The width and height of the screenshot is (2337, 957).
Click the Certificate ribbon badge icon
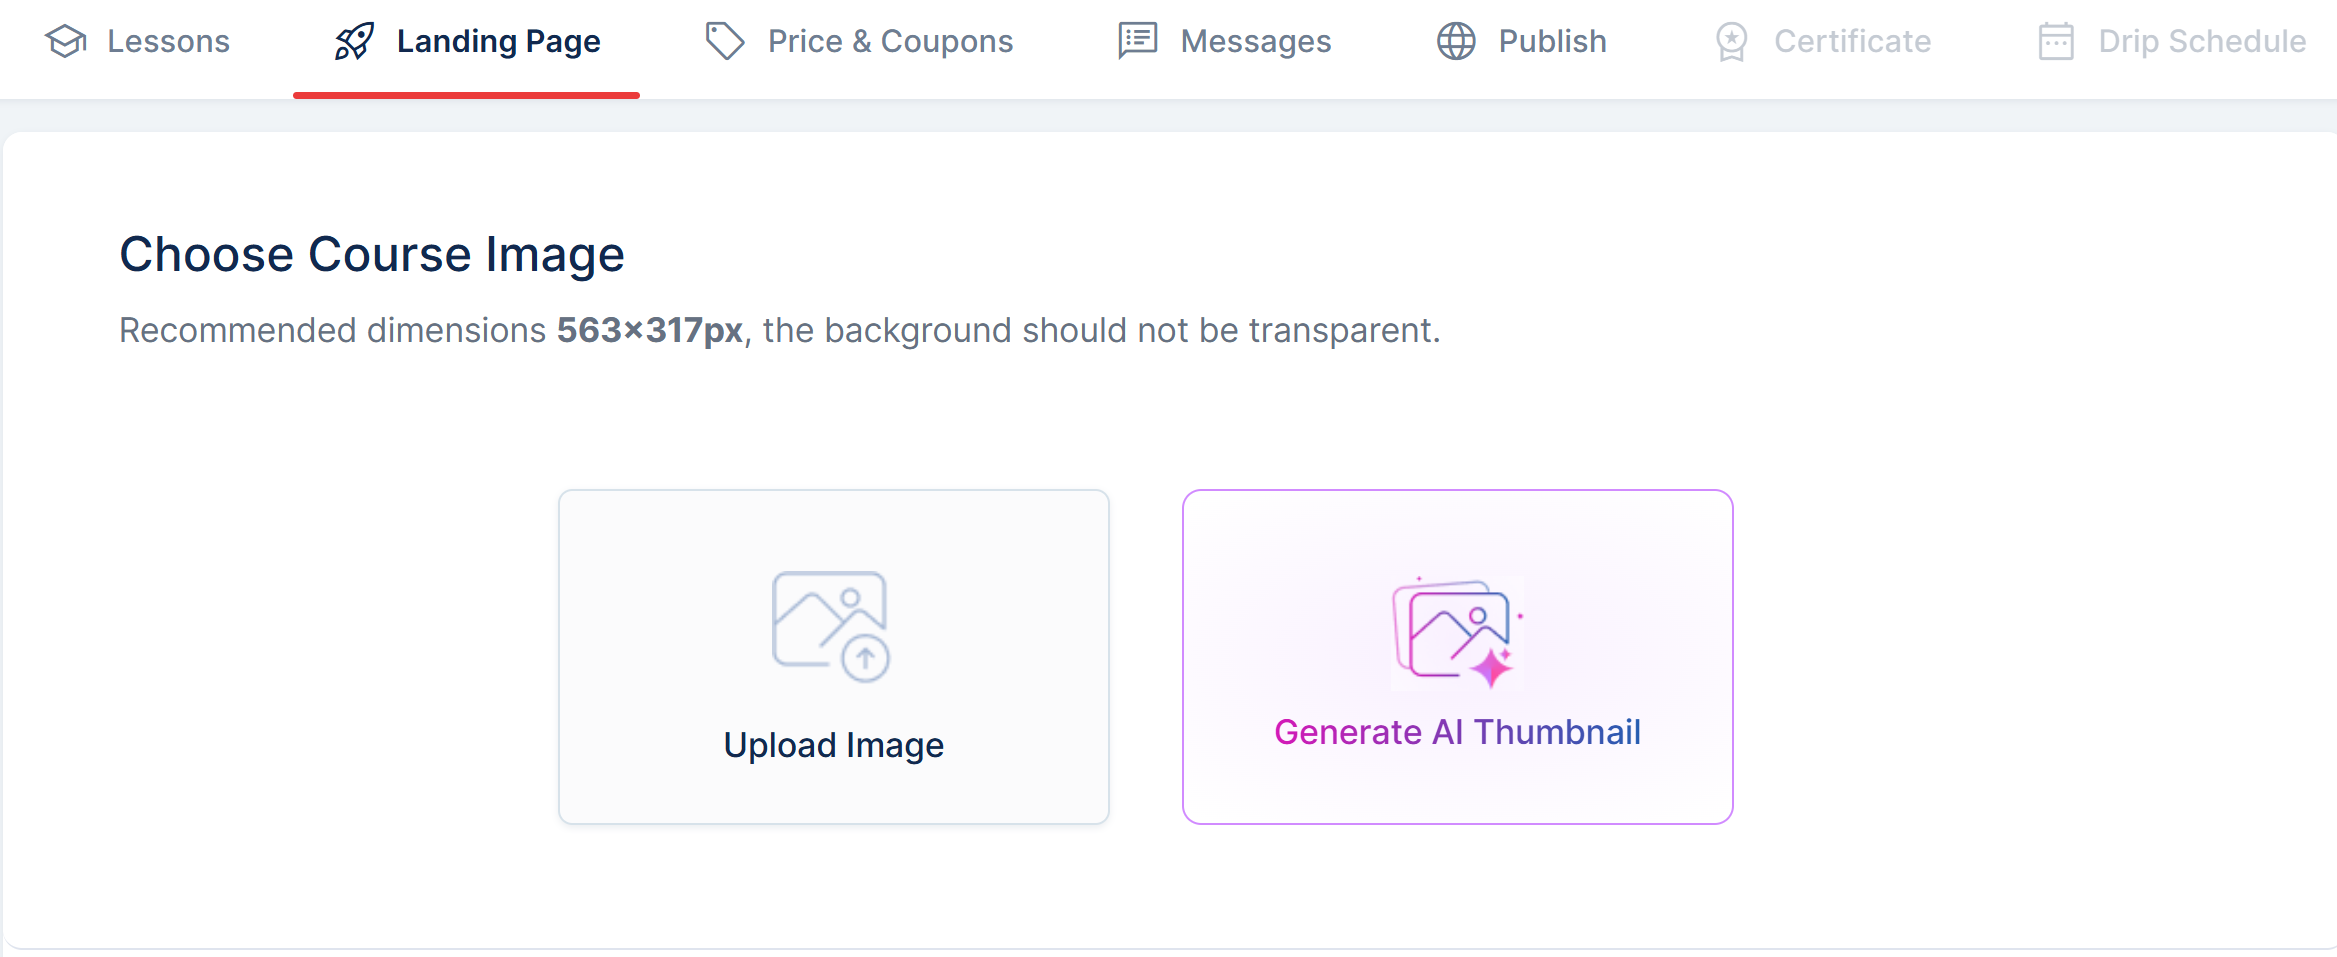click(1732, 42)
